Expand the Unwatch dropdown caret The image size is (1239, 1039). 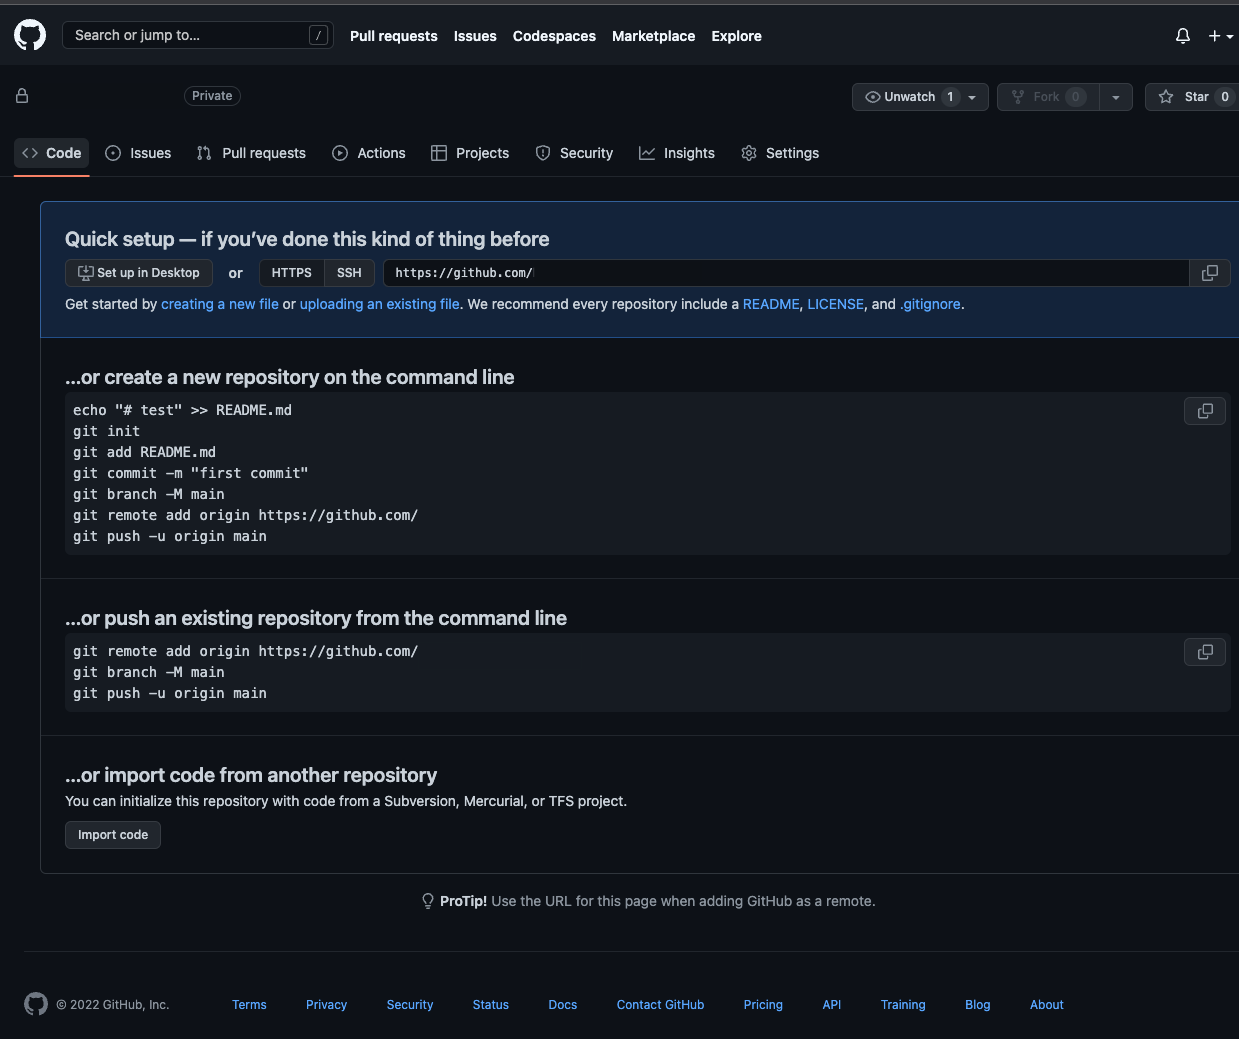coord(972,97)
